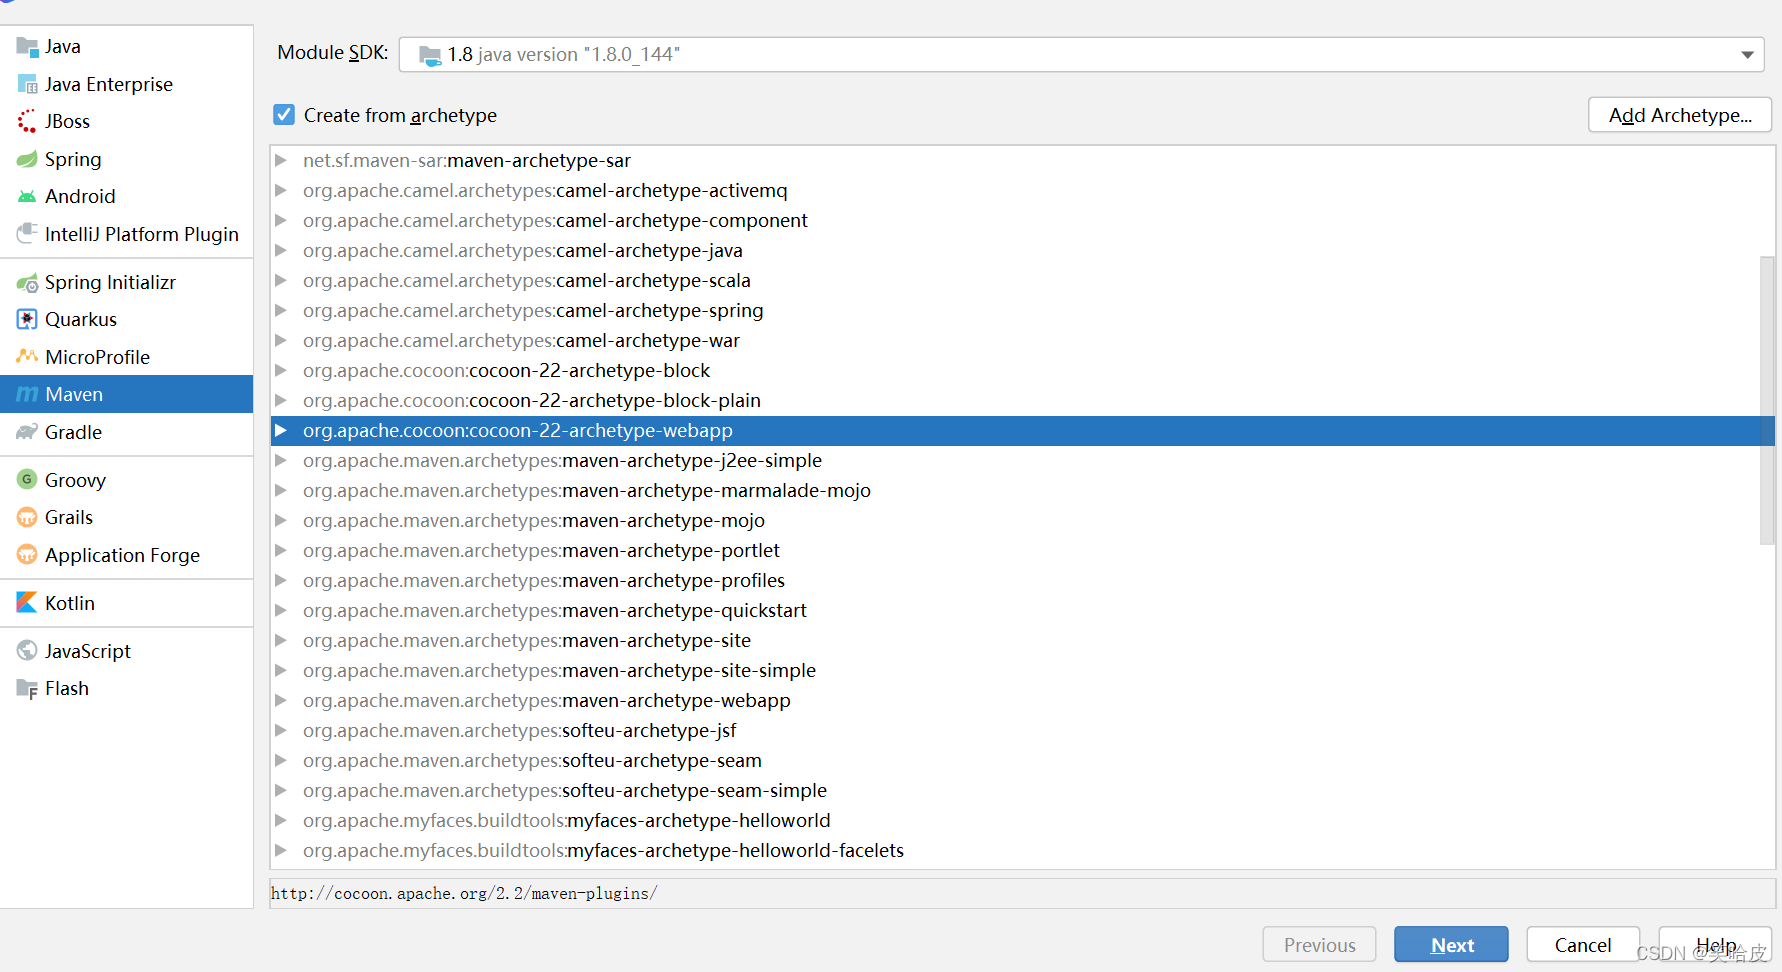Click the archetype list vertical scrollbar
This screenshot has height=972, width=1782.
(x=1767, y=400)
